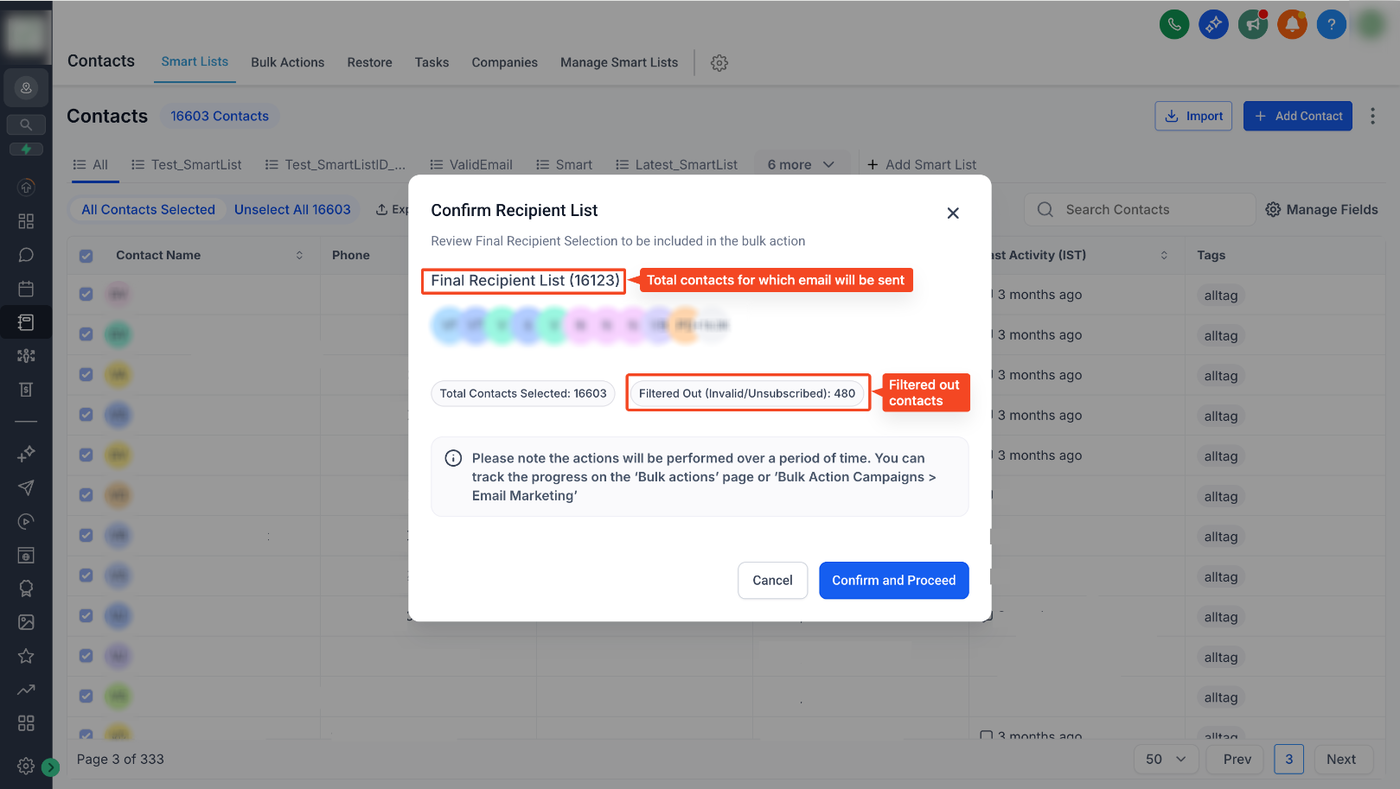Open the Manage Smart Lists tab
Image resolution: width=1400 pixels, height=789 pixels.
[619, 62]
